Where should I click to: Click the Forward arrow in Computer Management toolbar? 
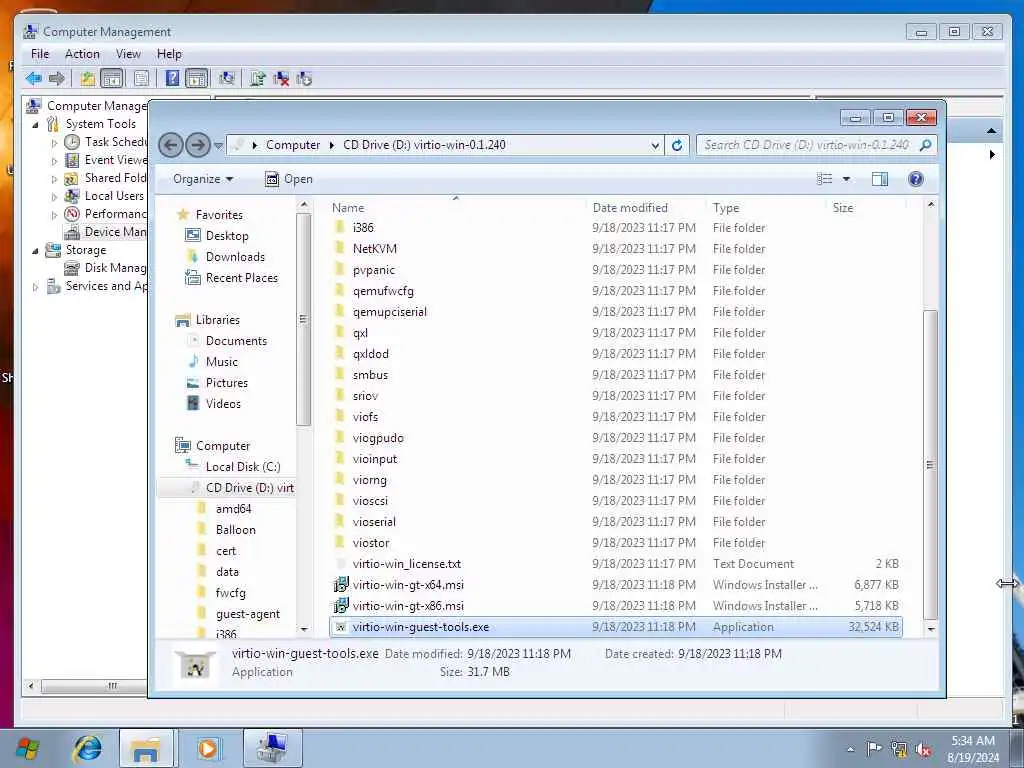pyautogui.click(x=57, y=79)
